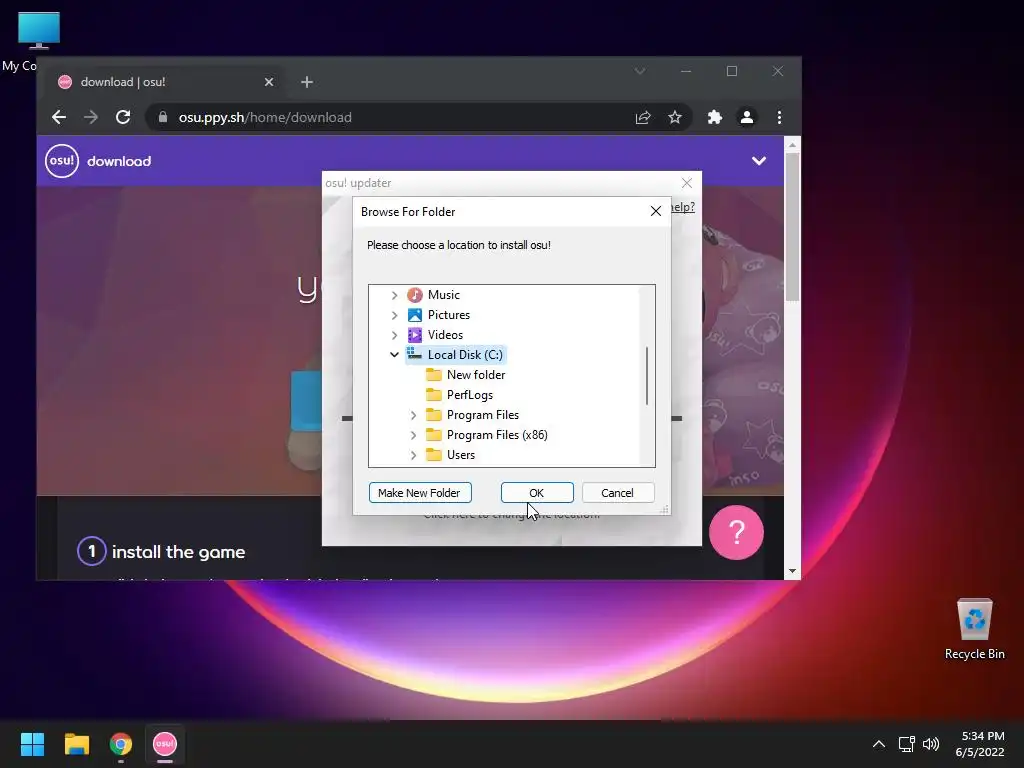The width and height of the screenshot is (1024, 768).
Task: Open the Chrome extensions puzzle icon
Action: pos(715,118)
